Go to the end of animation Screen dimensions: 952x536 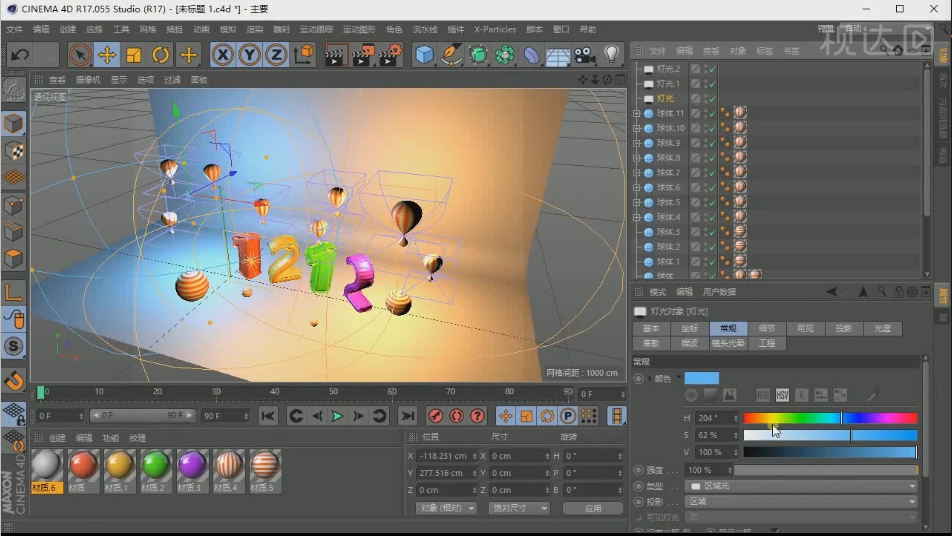coord(407,416)
